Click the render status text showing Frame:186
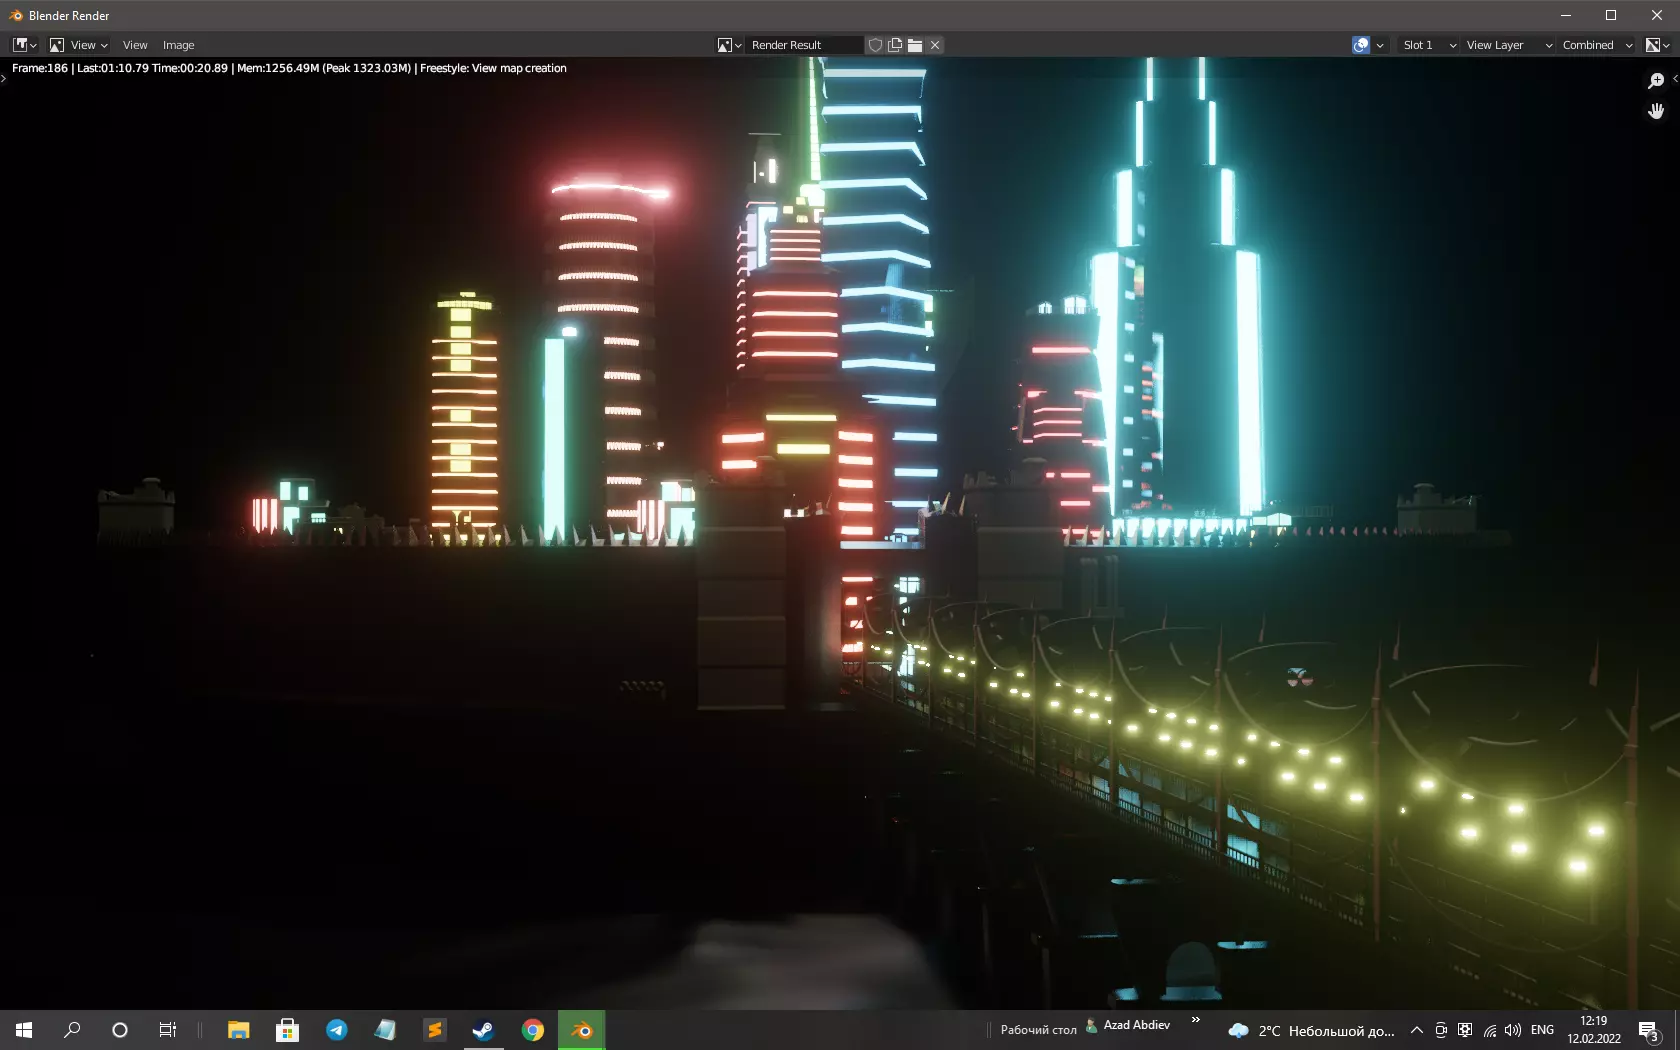 [x=289, y=68]
